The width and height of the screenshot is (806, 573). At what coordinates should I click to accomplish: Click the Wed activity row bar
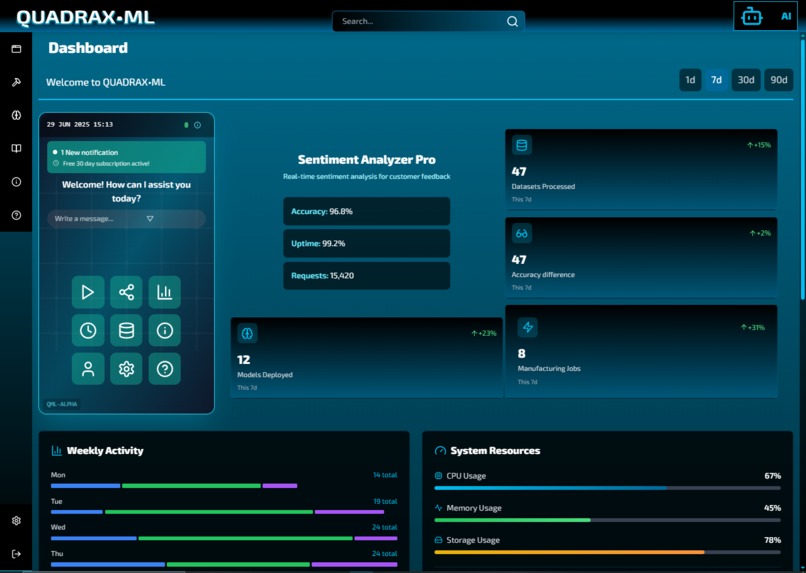tap(224, 538)
